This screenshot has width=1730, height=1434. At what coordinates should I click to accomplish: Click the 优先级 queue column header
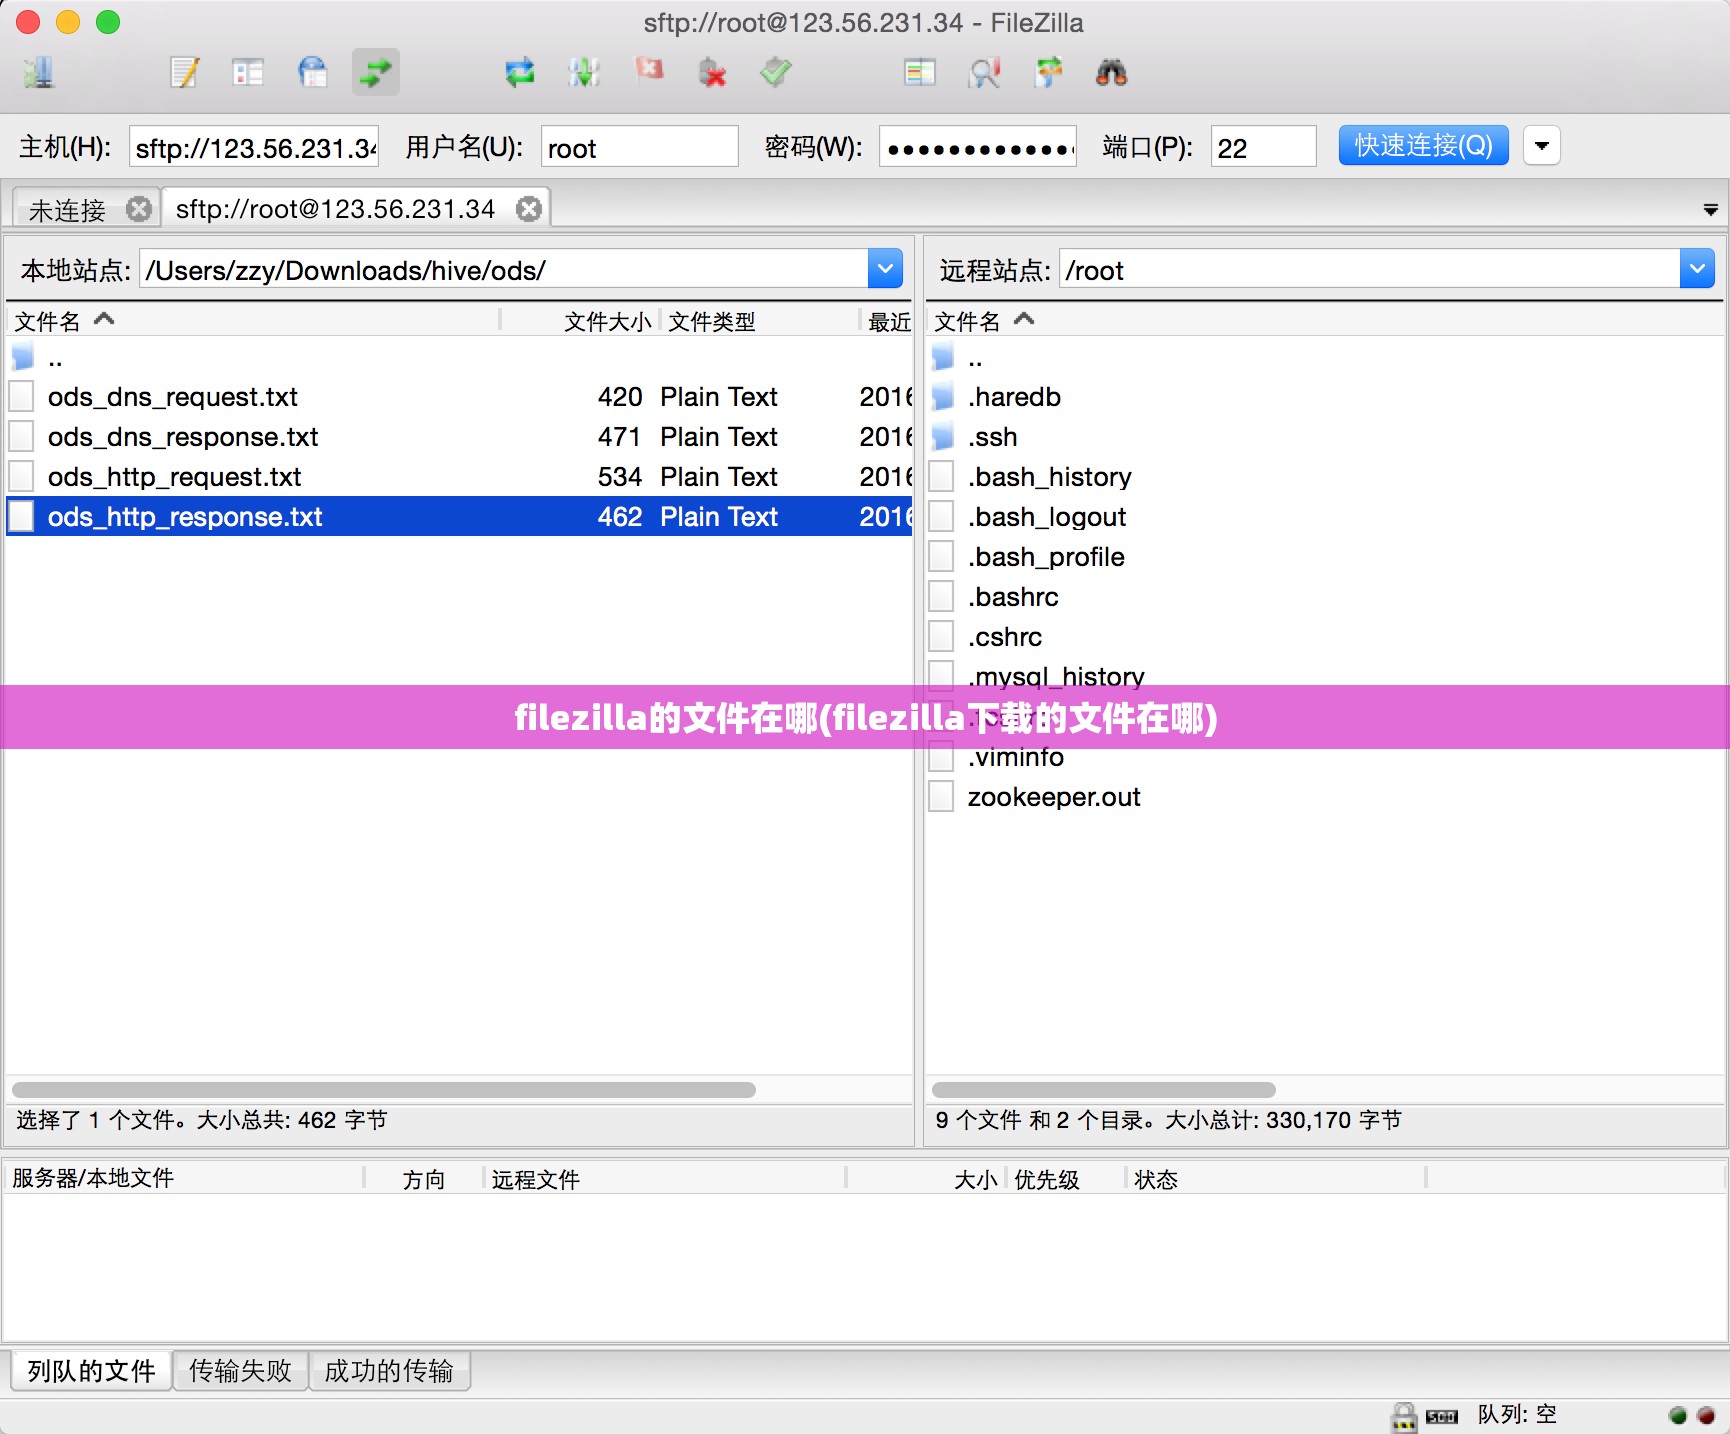[1066, 1179]
